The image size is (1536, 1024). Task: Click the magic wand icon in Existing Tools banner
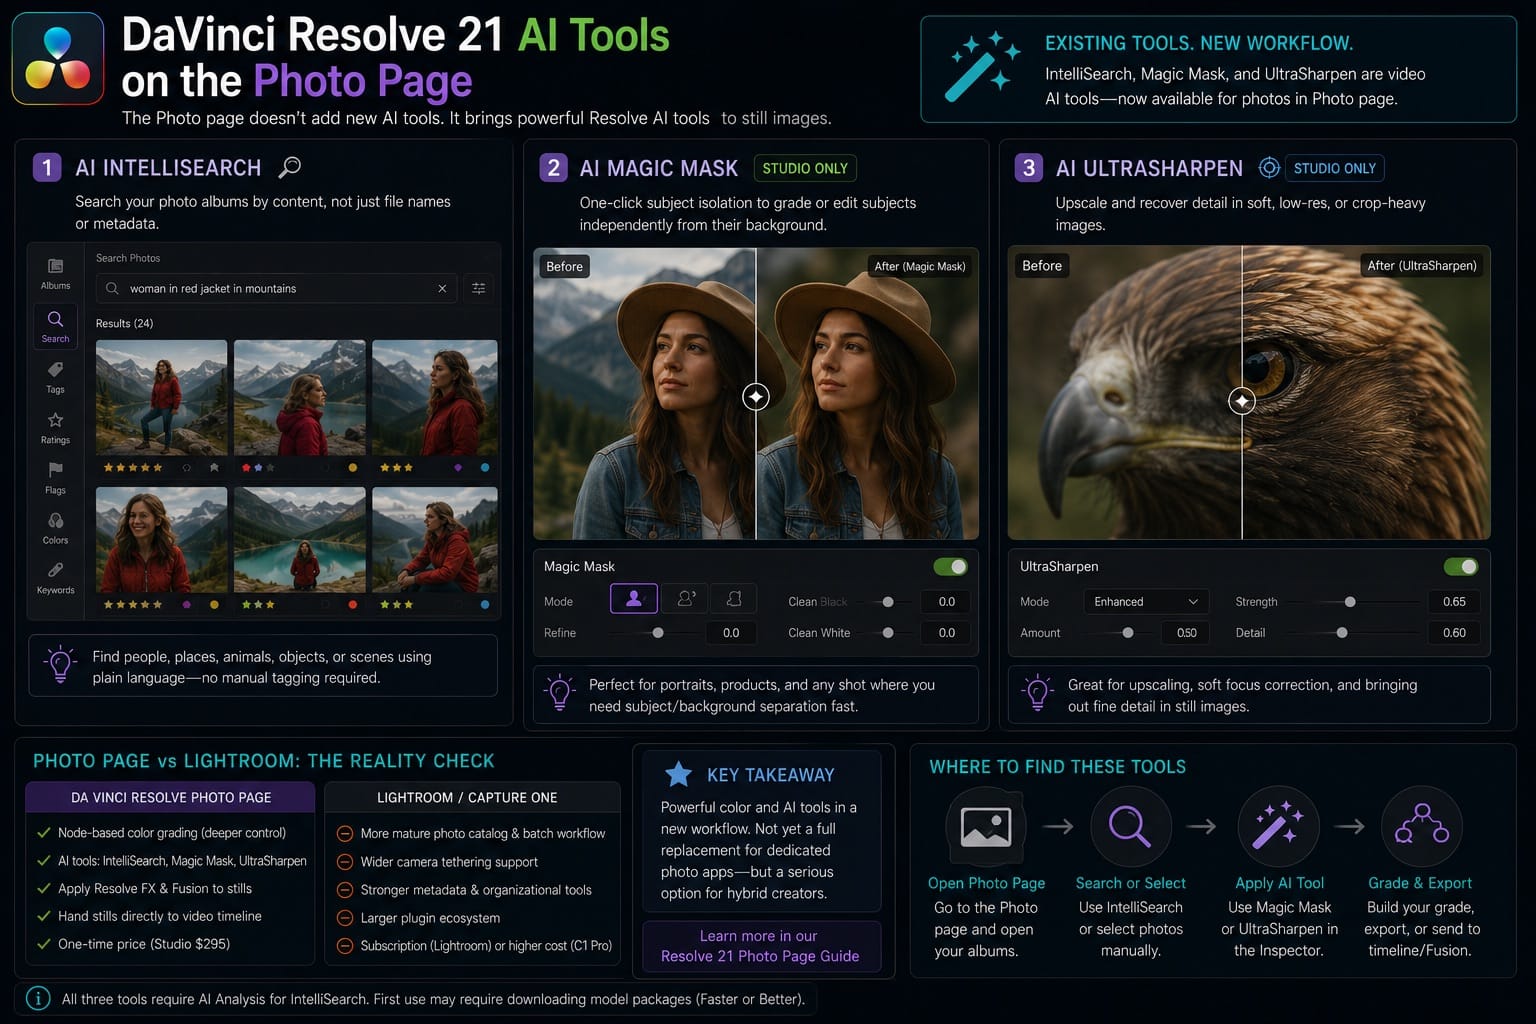pos(981,67)
